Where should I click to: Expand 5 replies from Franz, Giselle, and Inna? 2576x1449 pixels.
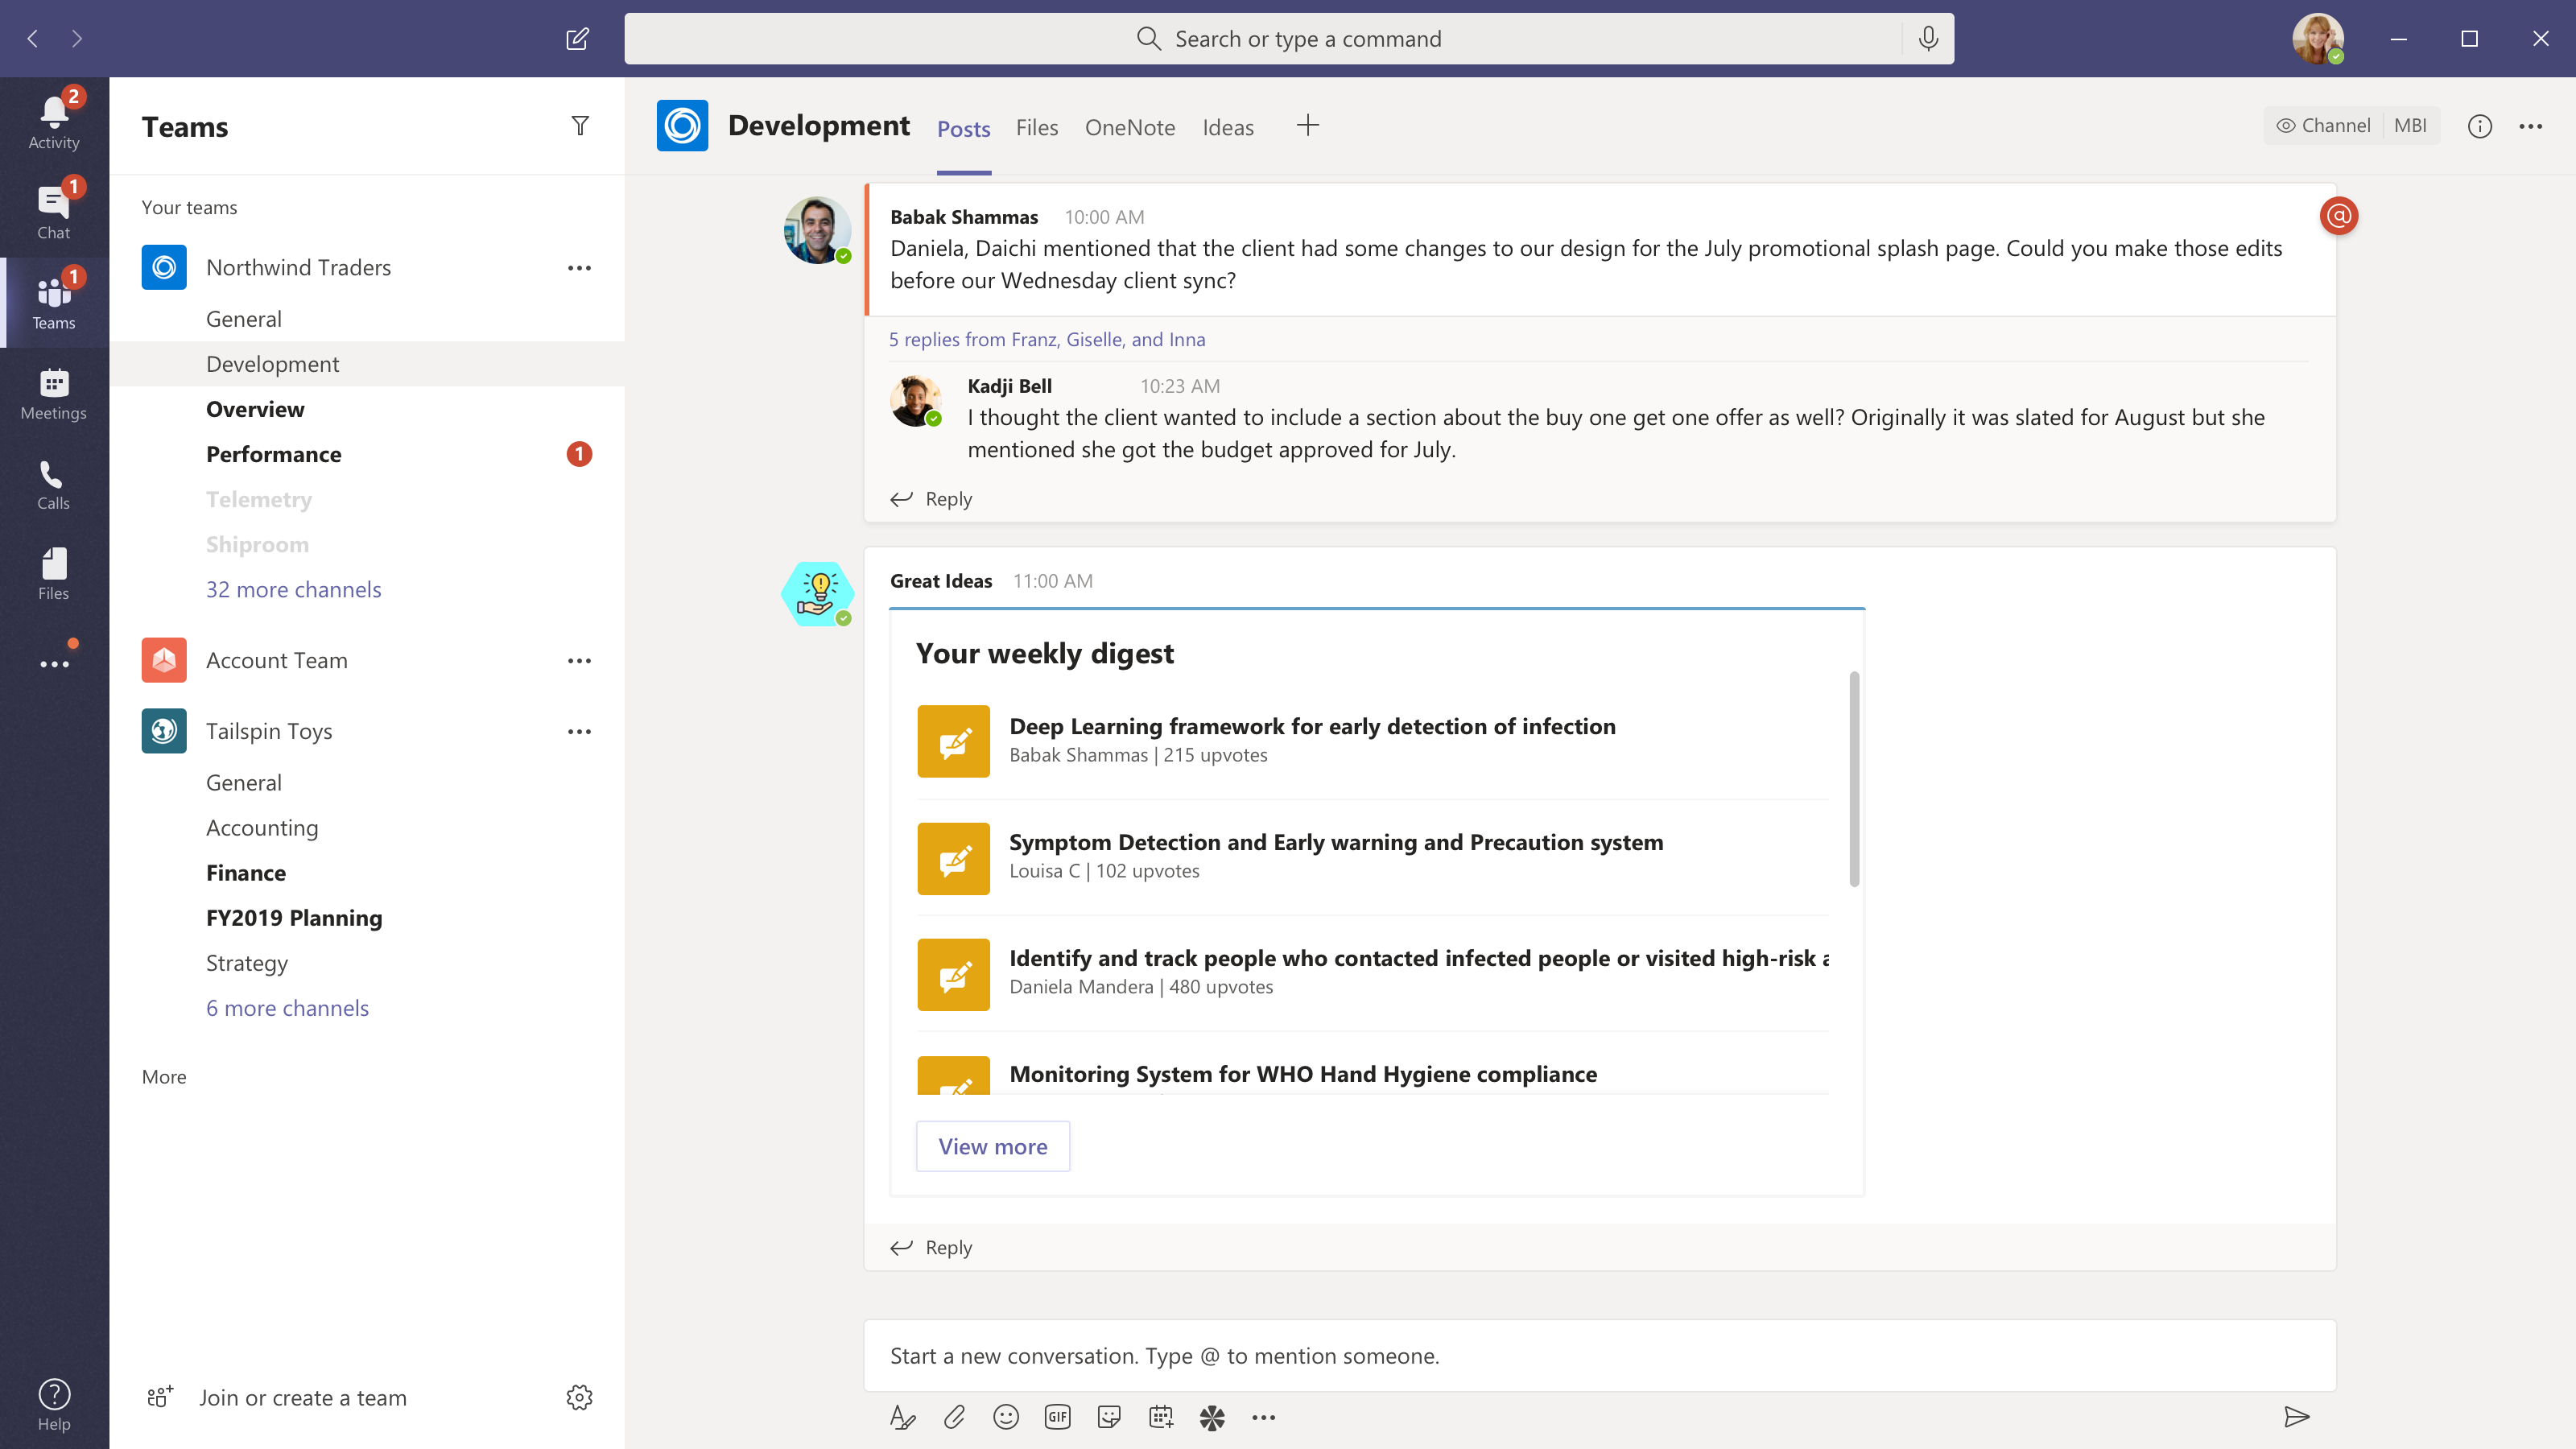[1047, 339]
